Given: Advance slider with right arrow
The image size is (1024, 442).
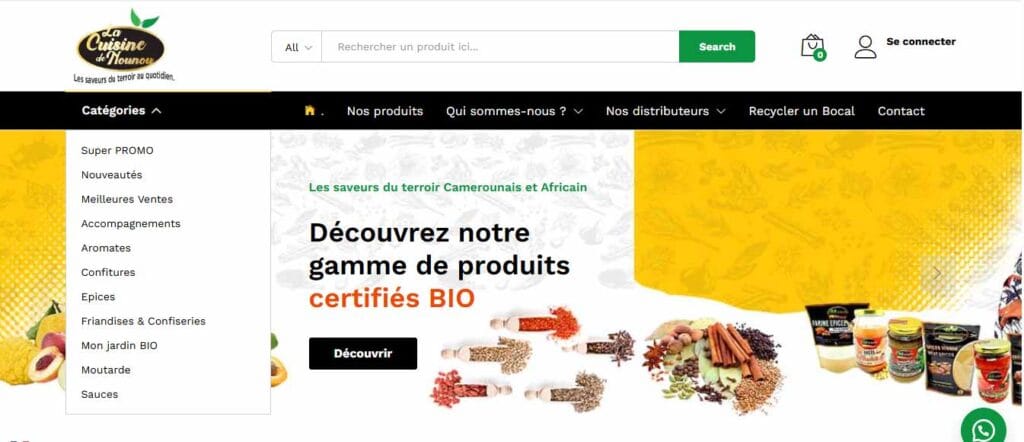Looking at the screenshot, I should tap(937, 273).
